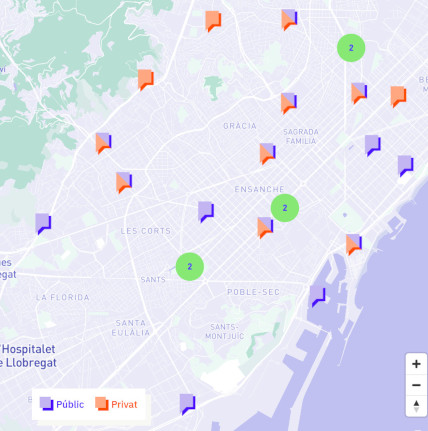Select public marker in Les Corts area
Viewport: 428px width, 431px height.
206,212
